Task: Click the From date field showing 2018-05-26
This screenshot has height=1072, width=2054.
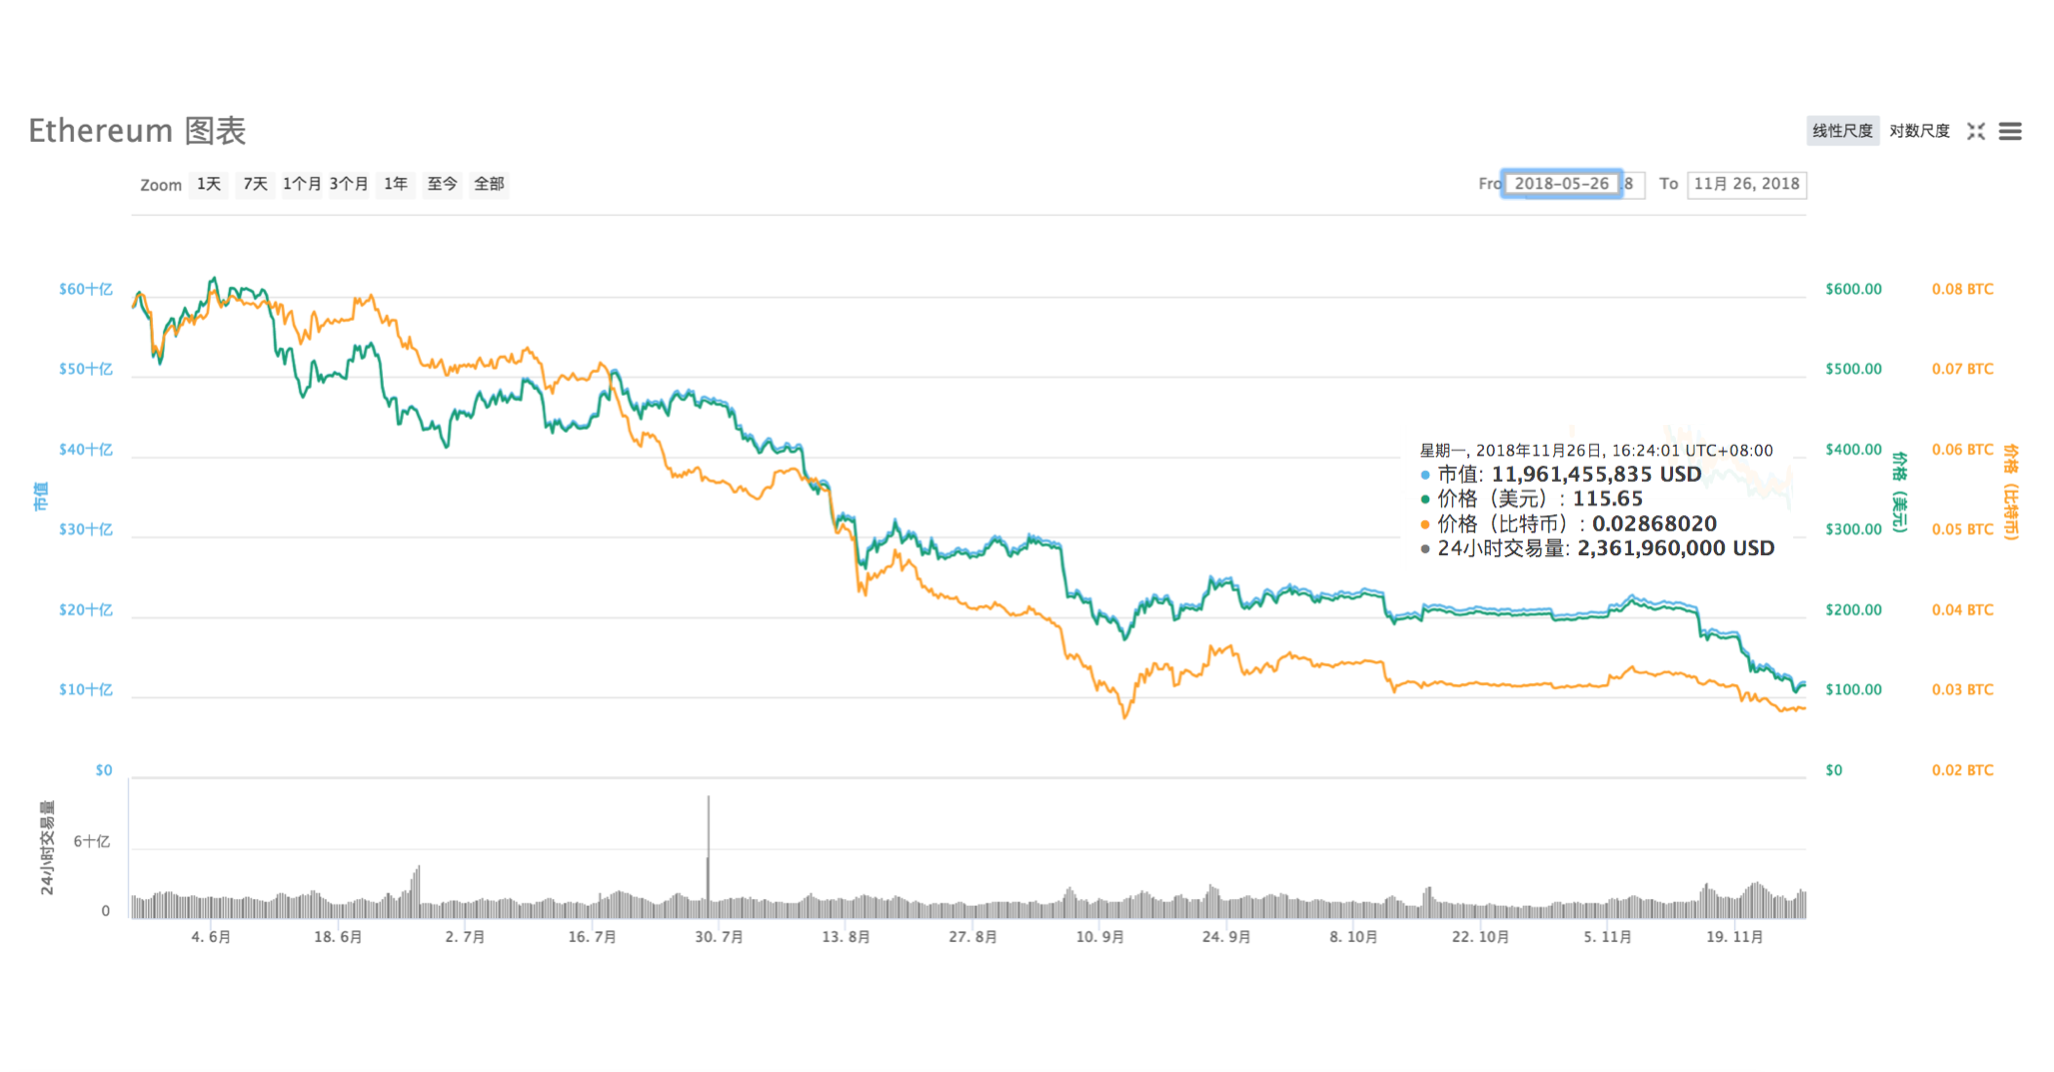Action: pos(1560,184)
